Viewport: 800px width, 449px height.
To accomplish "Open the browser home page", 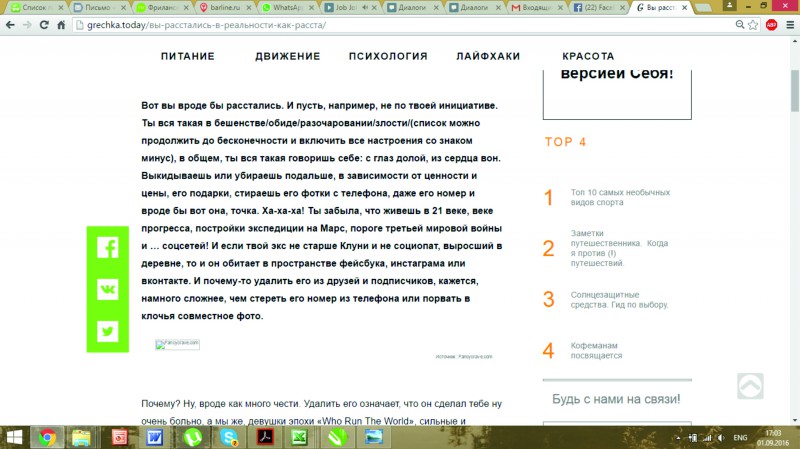I will click(61, 24).
